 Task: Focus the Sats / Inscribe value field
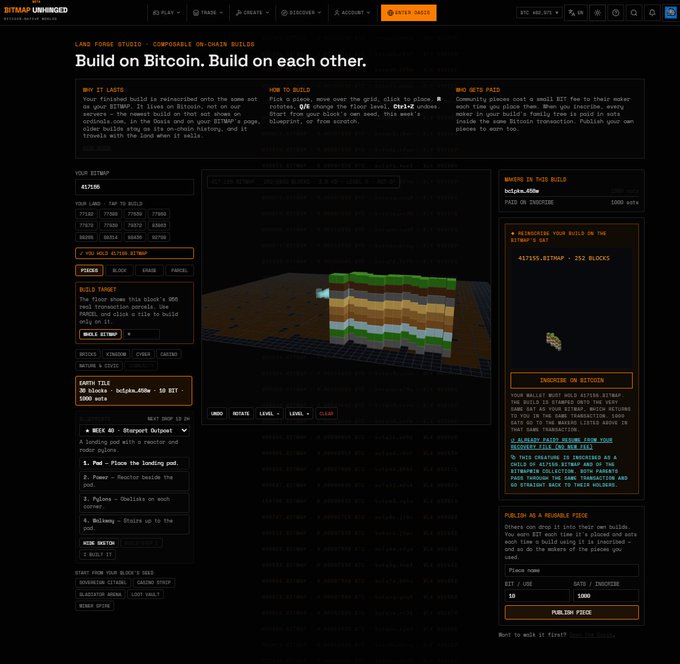pyautogui.click(x=606, y=596)
